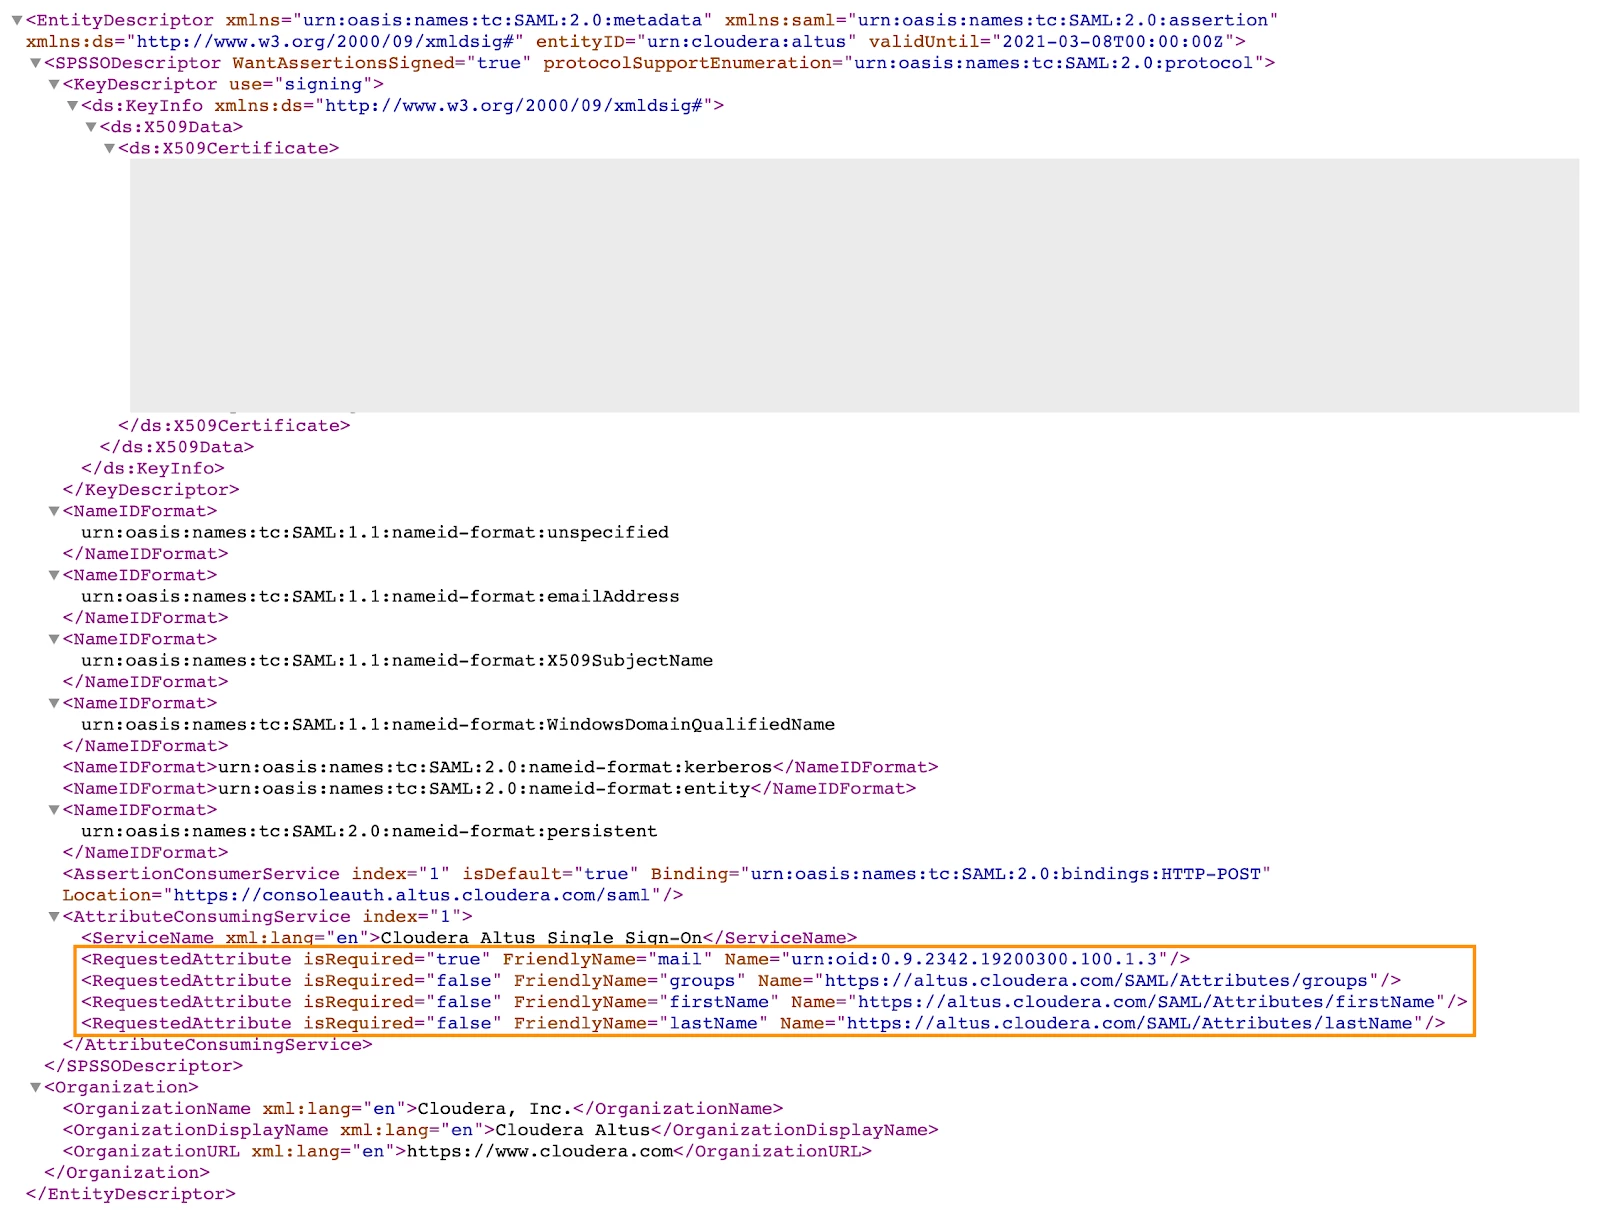Collapse the NameIDFormat node containing X509SubjectName
Screen dimensions: 1600x1215
coord(54,639)
